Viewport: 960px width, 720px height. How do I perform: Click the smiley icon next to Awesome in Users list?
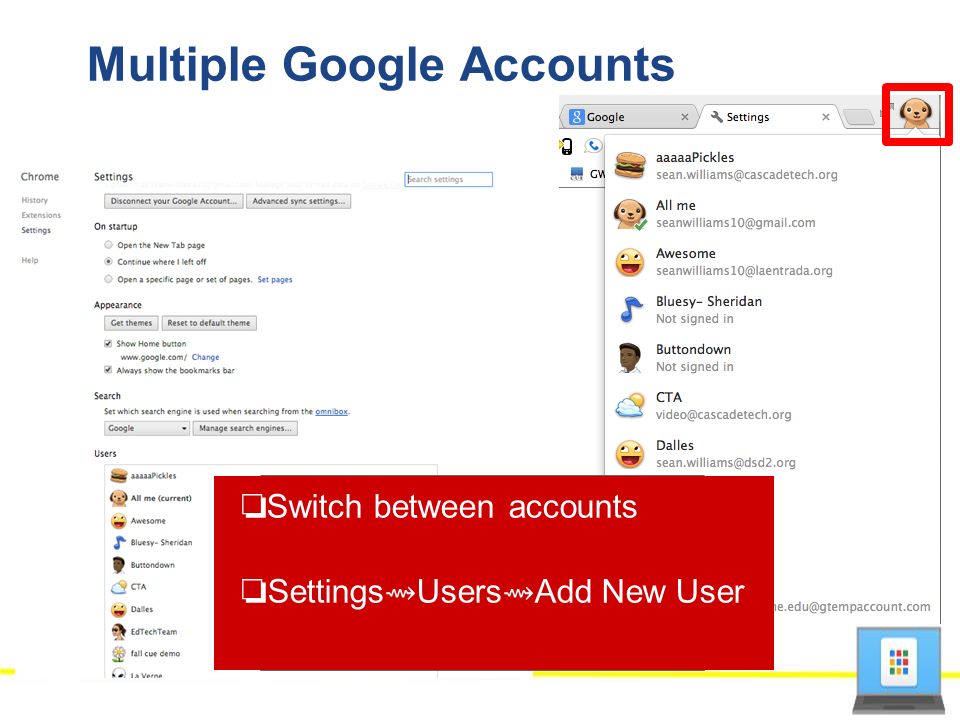(x=119, y=520)
